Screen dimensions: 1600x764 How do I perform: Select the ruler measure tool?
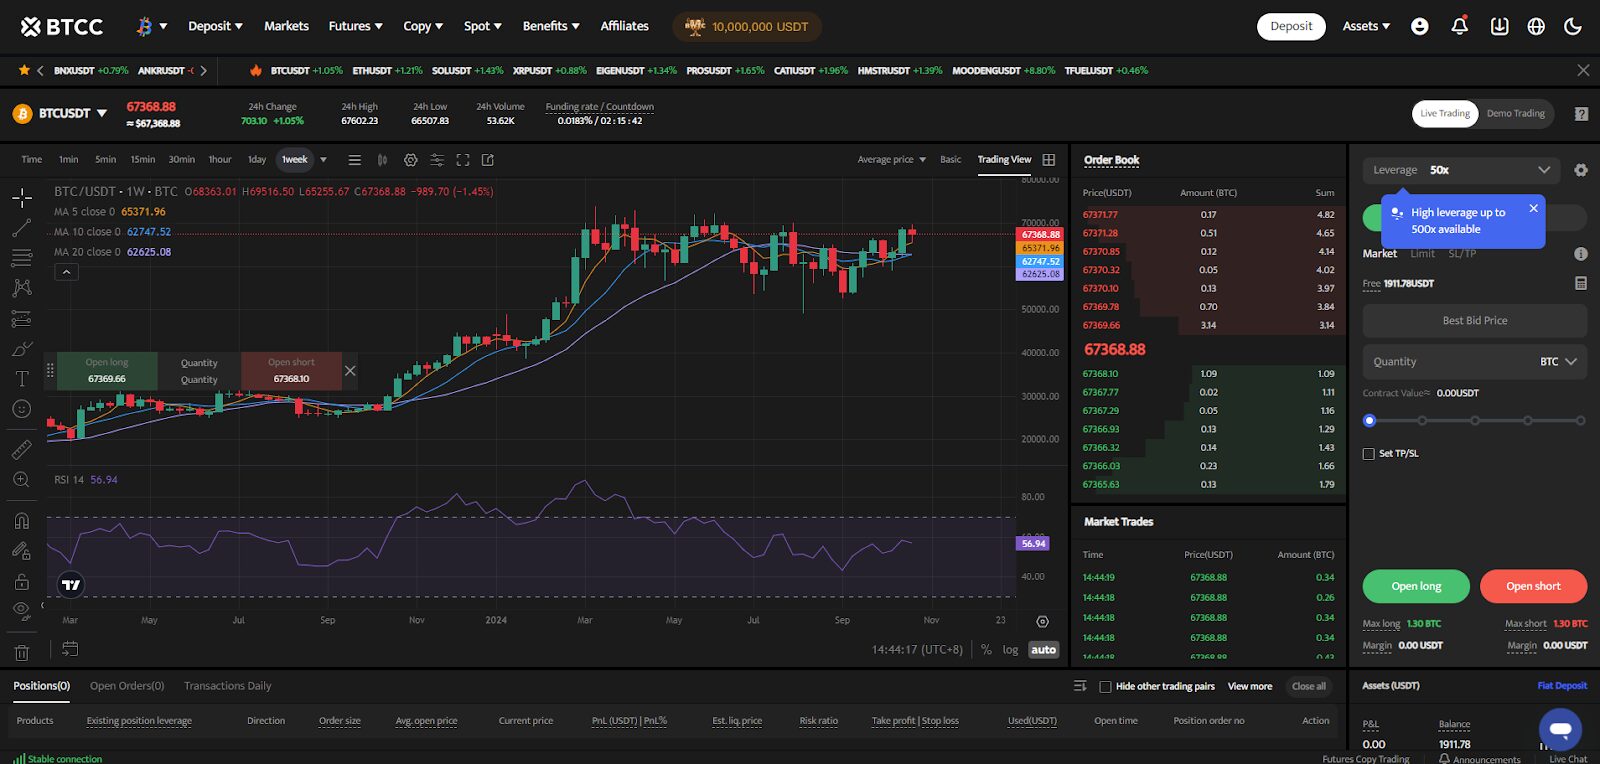(x=22, y=450)
